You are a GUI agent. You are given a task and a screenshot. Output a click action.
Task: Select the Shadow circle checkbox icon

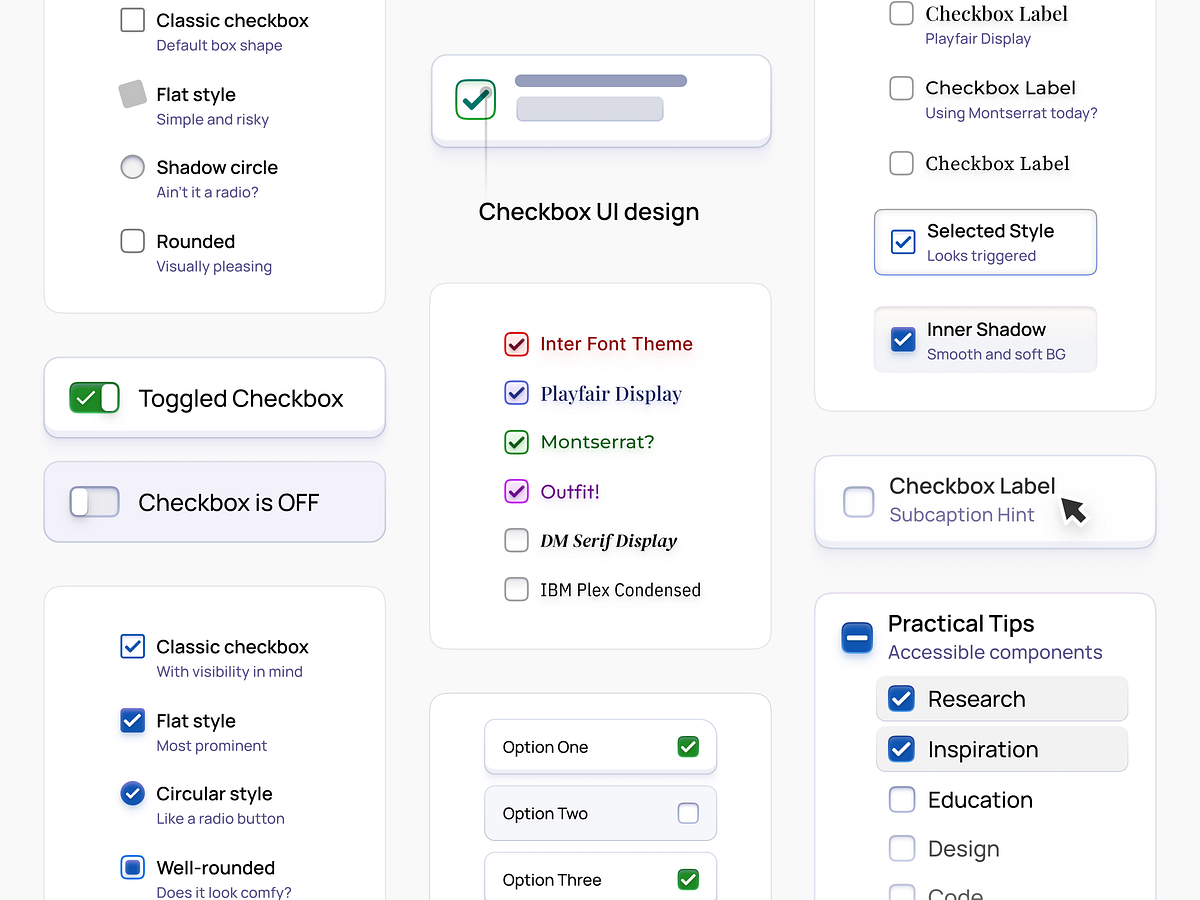pos(132,168)
